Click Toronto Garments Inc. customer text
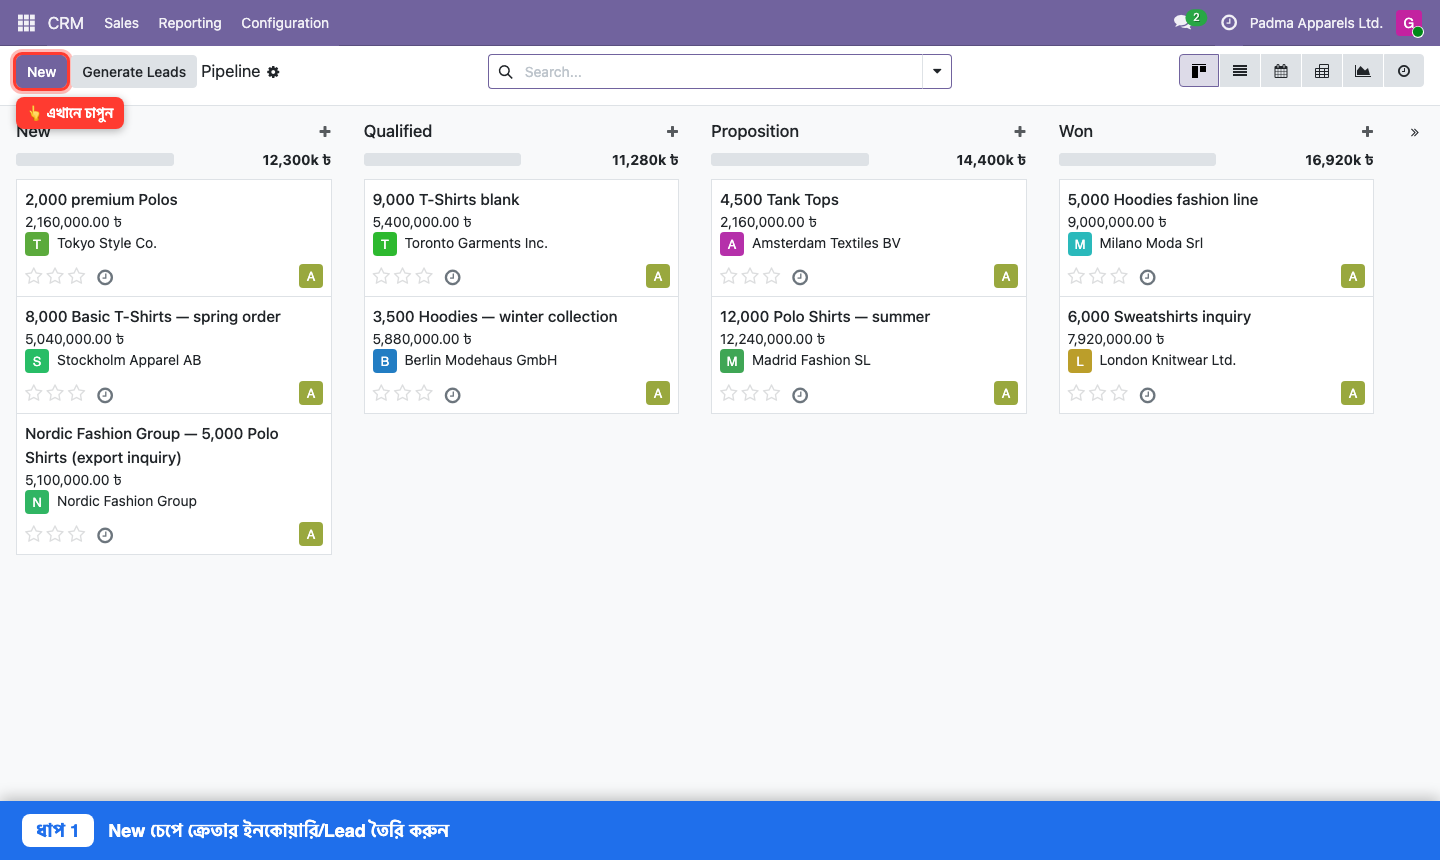This screenshot has width=1440, height=860. pyautogui.click(x=476, y=243)
